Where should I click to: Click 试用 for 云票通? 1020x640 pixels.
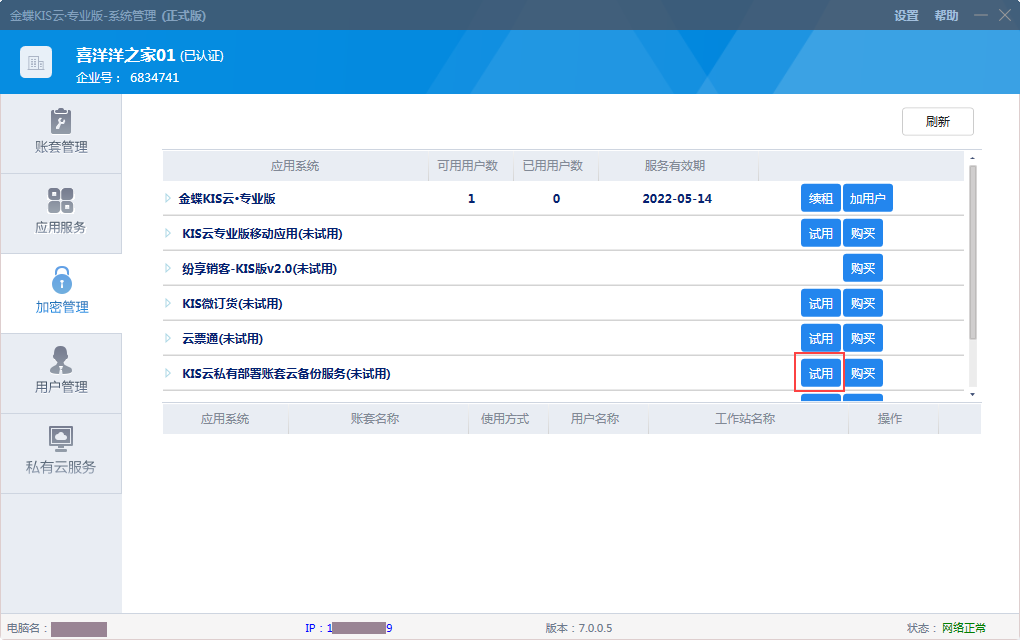pyautogui.click(x=820, y=339)
